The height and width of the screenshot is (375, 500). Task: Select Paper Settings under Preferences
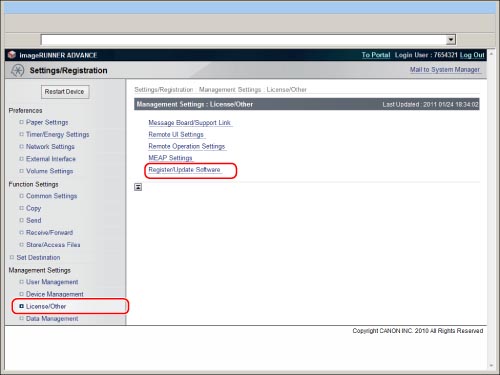tap(47, 122)
